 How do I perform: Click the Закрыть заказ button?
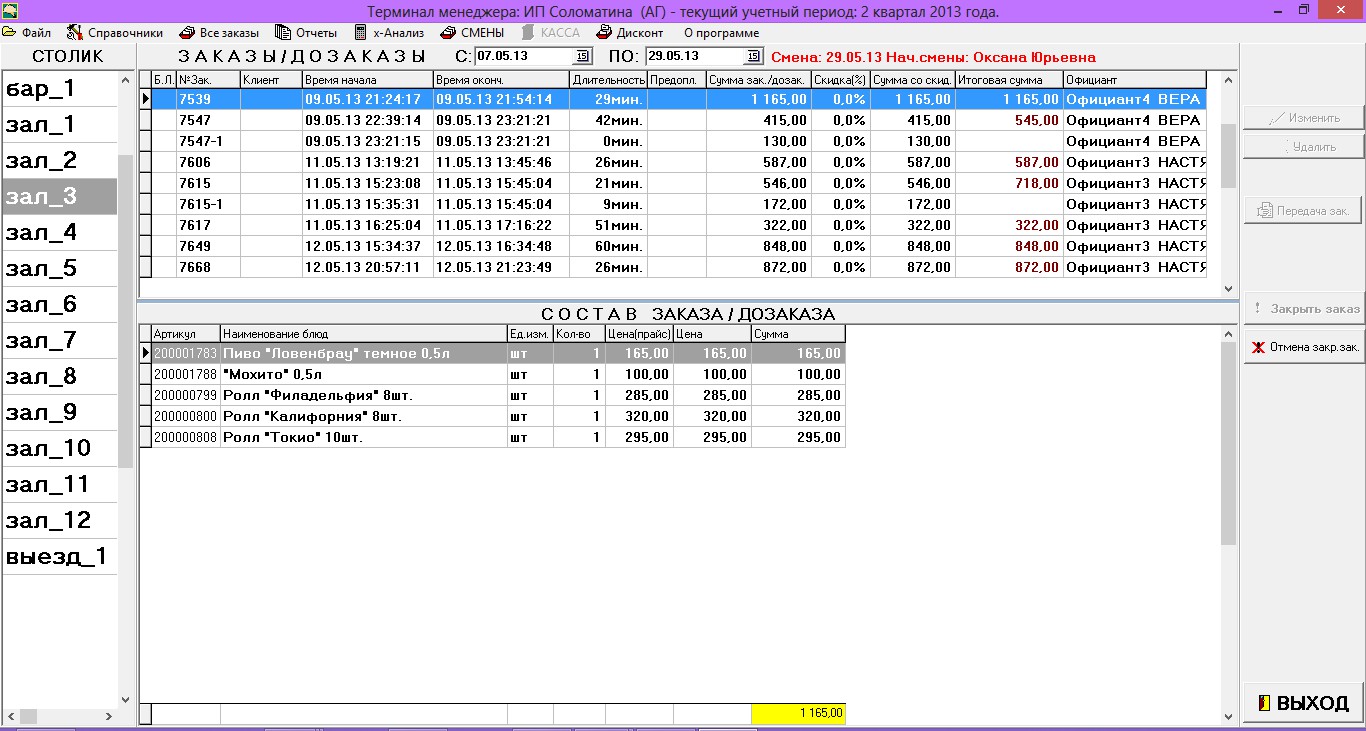tap(1304, 309)
